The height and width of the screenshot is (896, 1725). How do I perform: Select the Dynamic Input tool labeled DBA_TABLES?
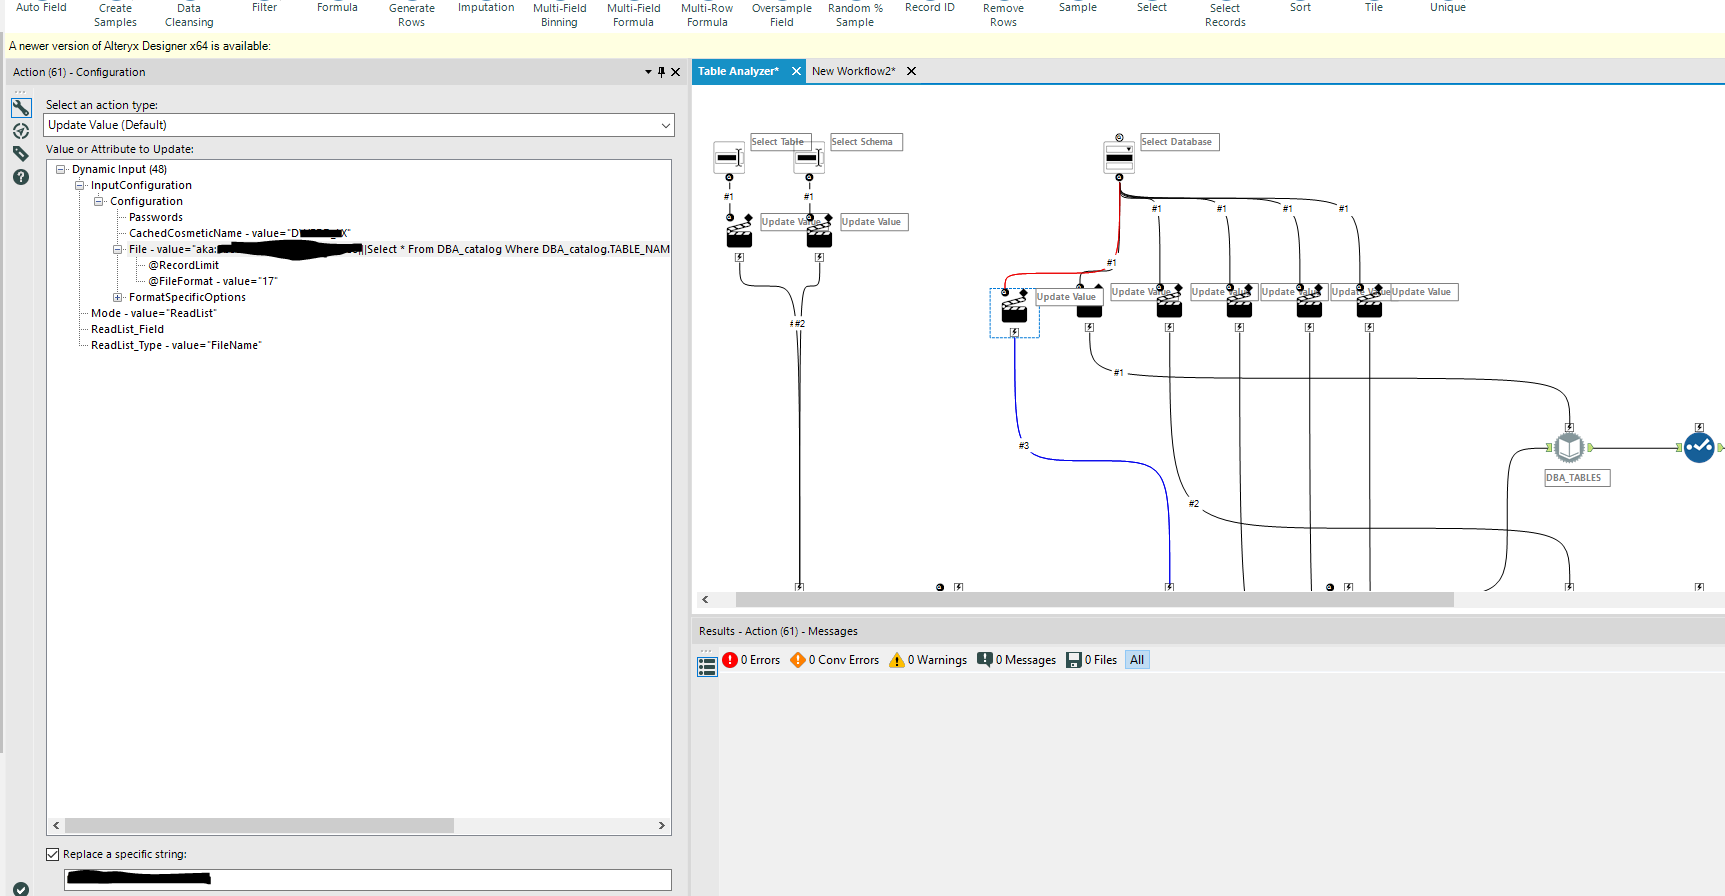pyautogui.click(x=1569, y=447)
